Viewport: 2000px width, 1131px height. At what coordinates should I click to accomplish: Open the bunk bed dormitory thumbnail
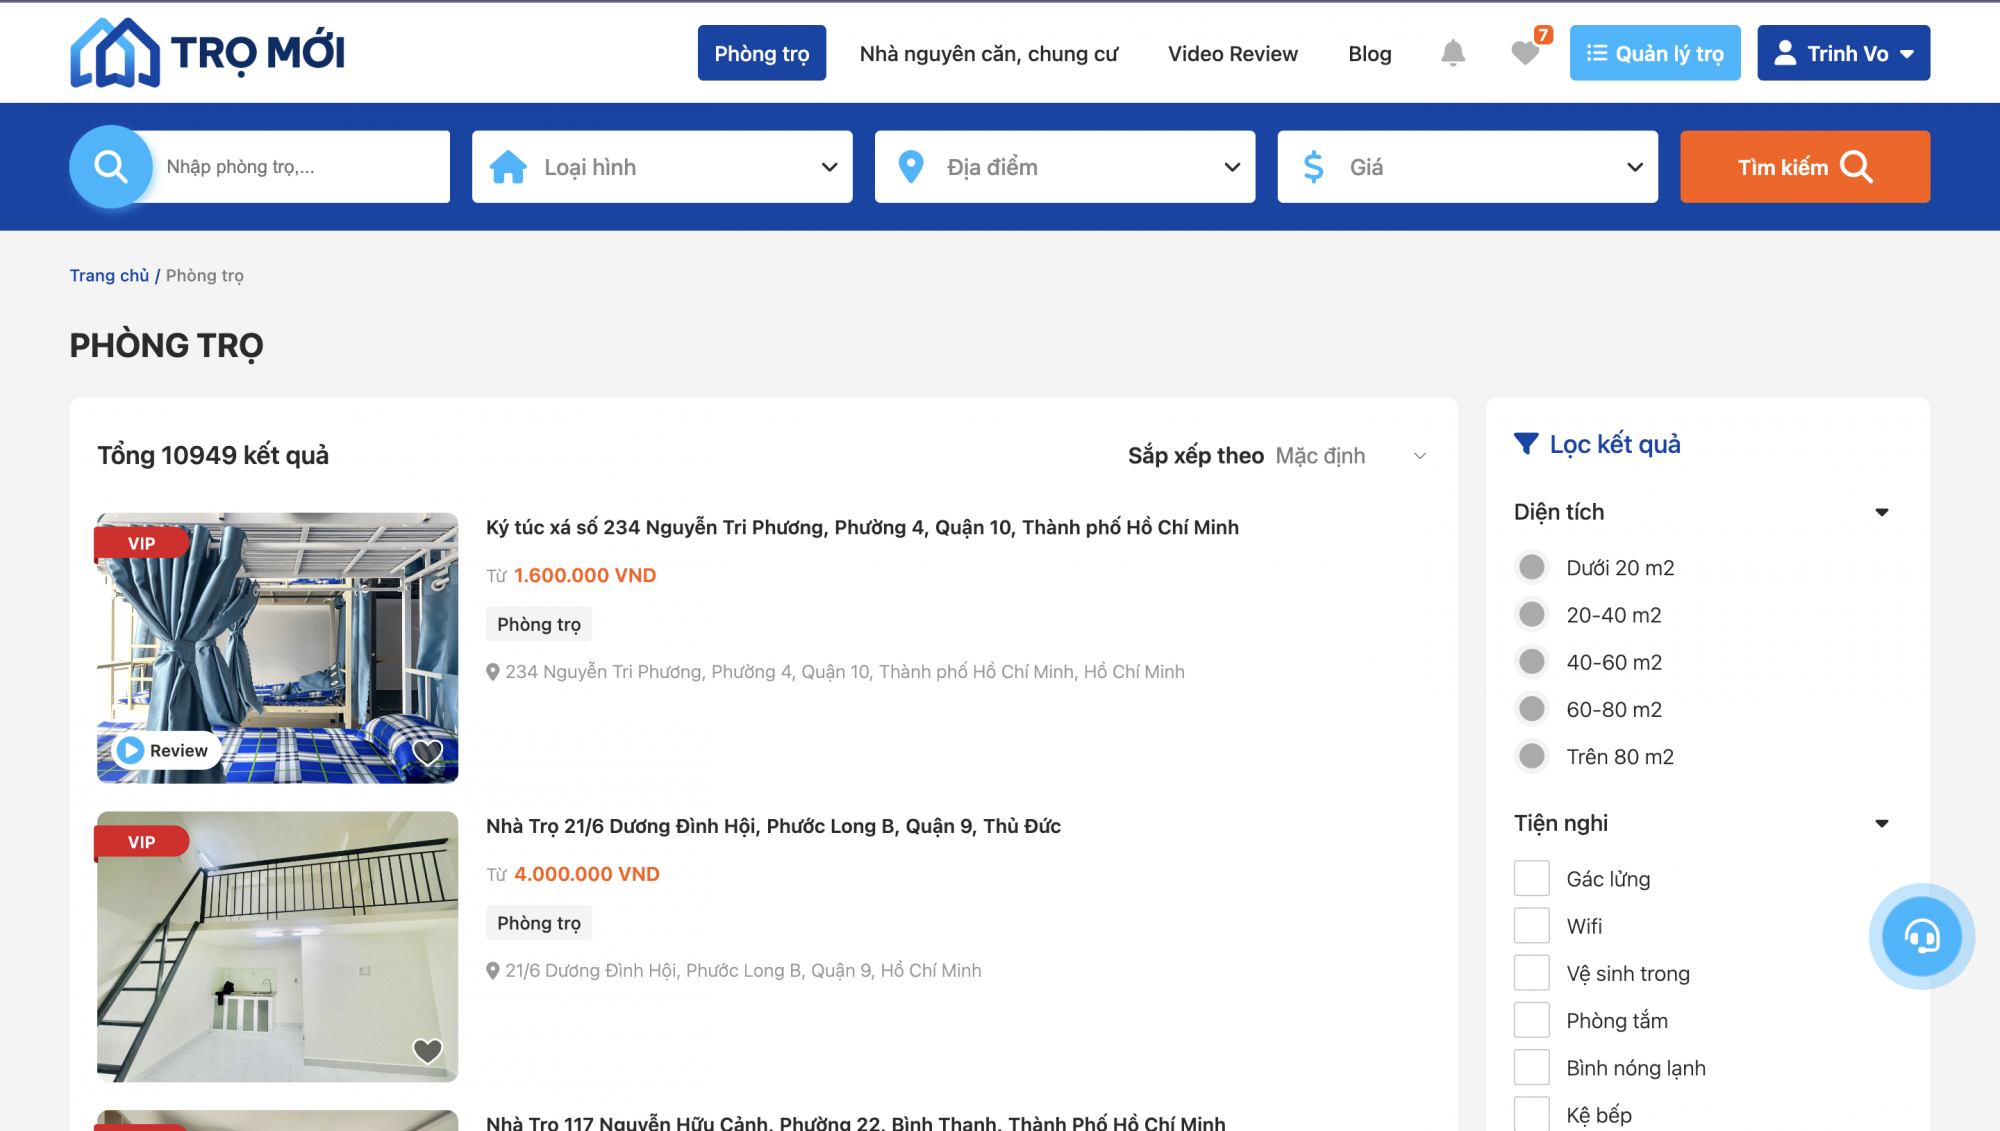[x=277, y=648]
